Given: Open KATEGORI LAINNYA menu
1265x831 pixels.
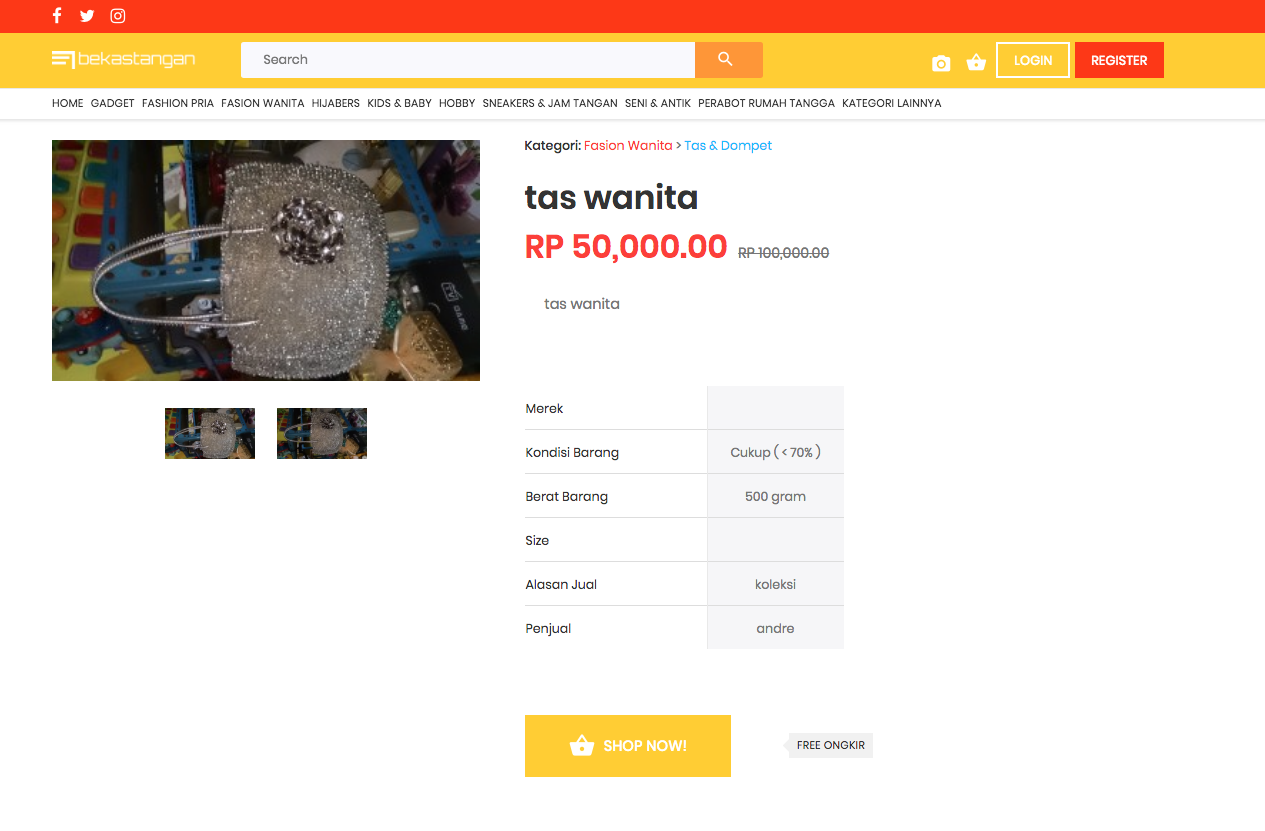Looking at the screenshot, I should 891,103.
